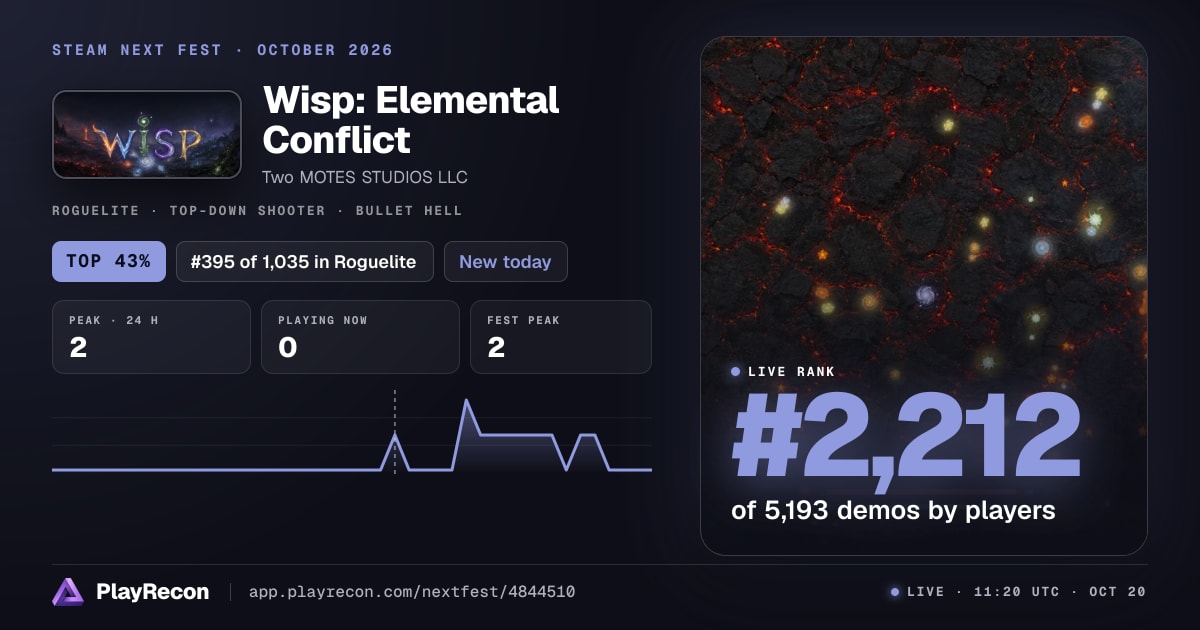Click the Wisp: Elemental Conflict title
This screenshot has height=630, width=1200.
coord(411,120)
